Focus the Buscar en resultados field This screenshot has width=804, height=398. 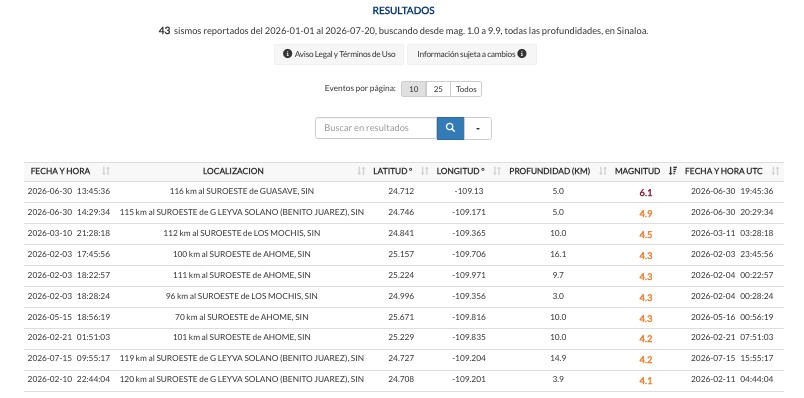[x=376, y=128]
